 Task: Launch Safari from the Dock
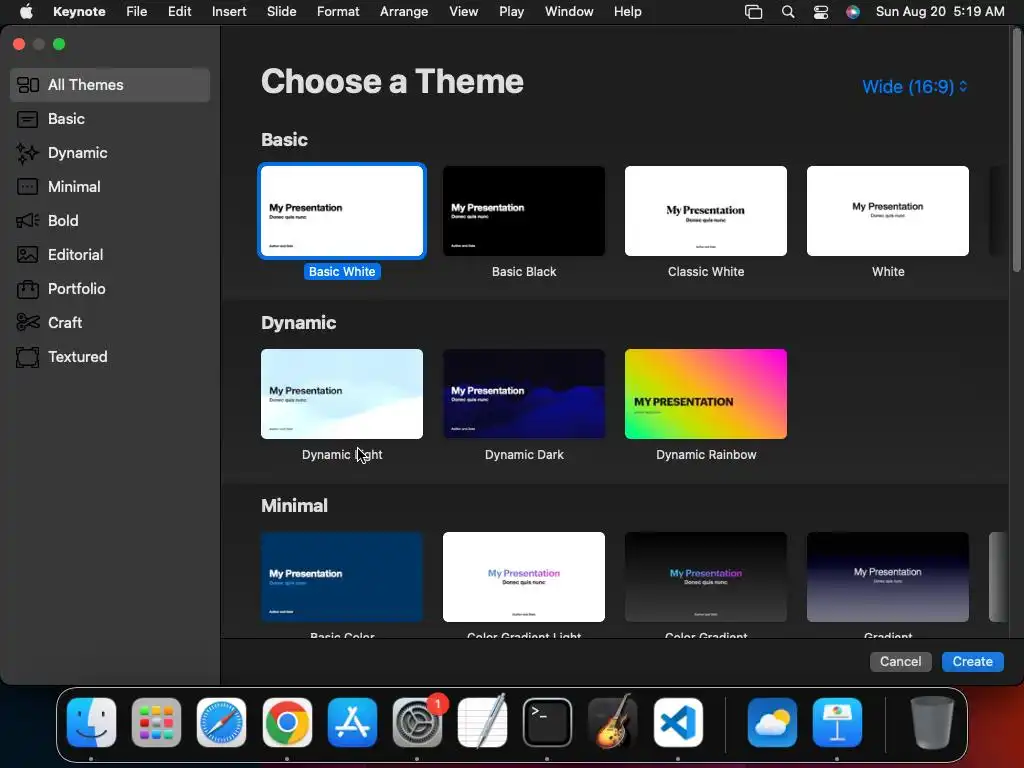tap(221, 722)
